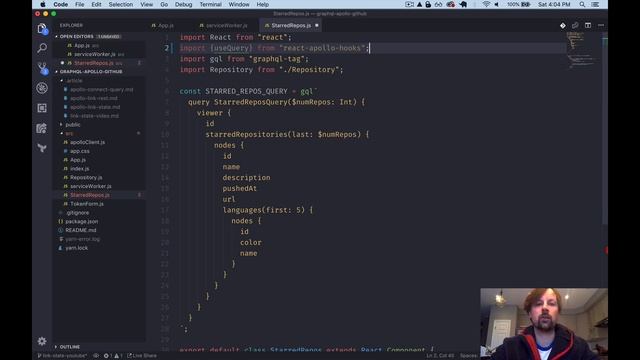The image size is (640, 360).
Task: Select StarredRepos.js under Open Editors
Action: click(x=93, y=63)
